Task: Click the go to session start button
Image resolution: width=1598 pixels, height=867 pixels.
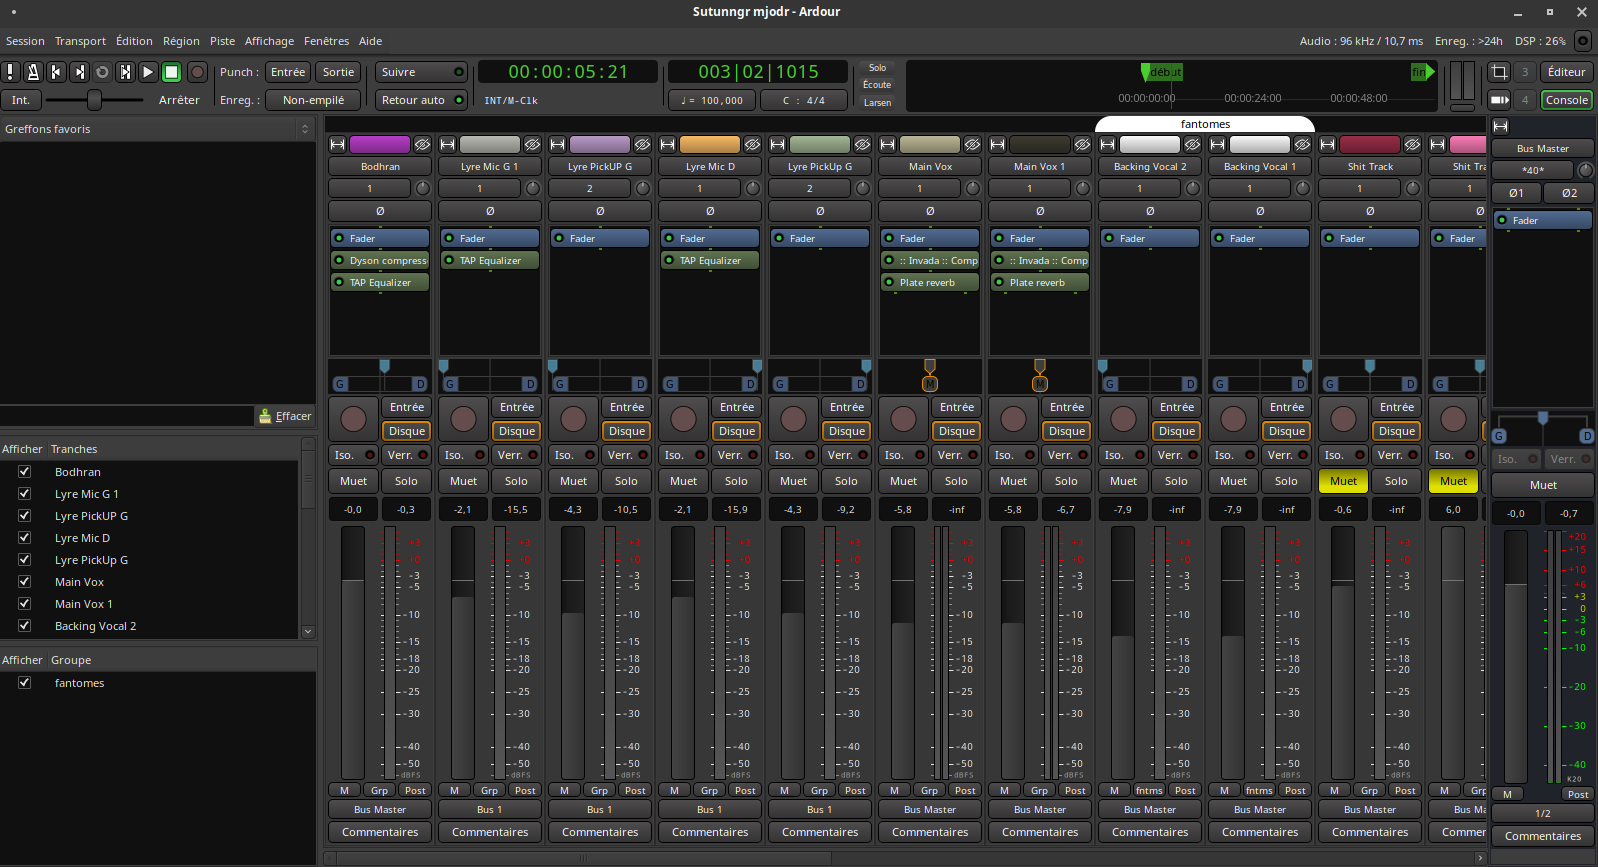Action: [57, 72]
